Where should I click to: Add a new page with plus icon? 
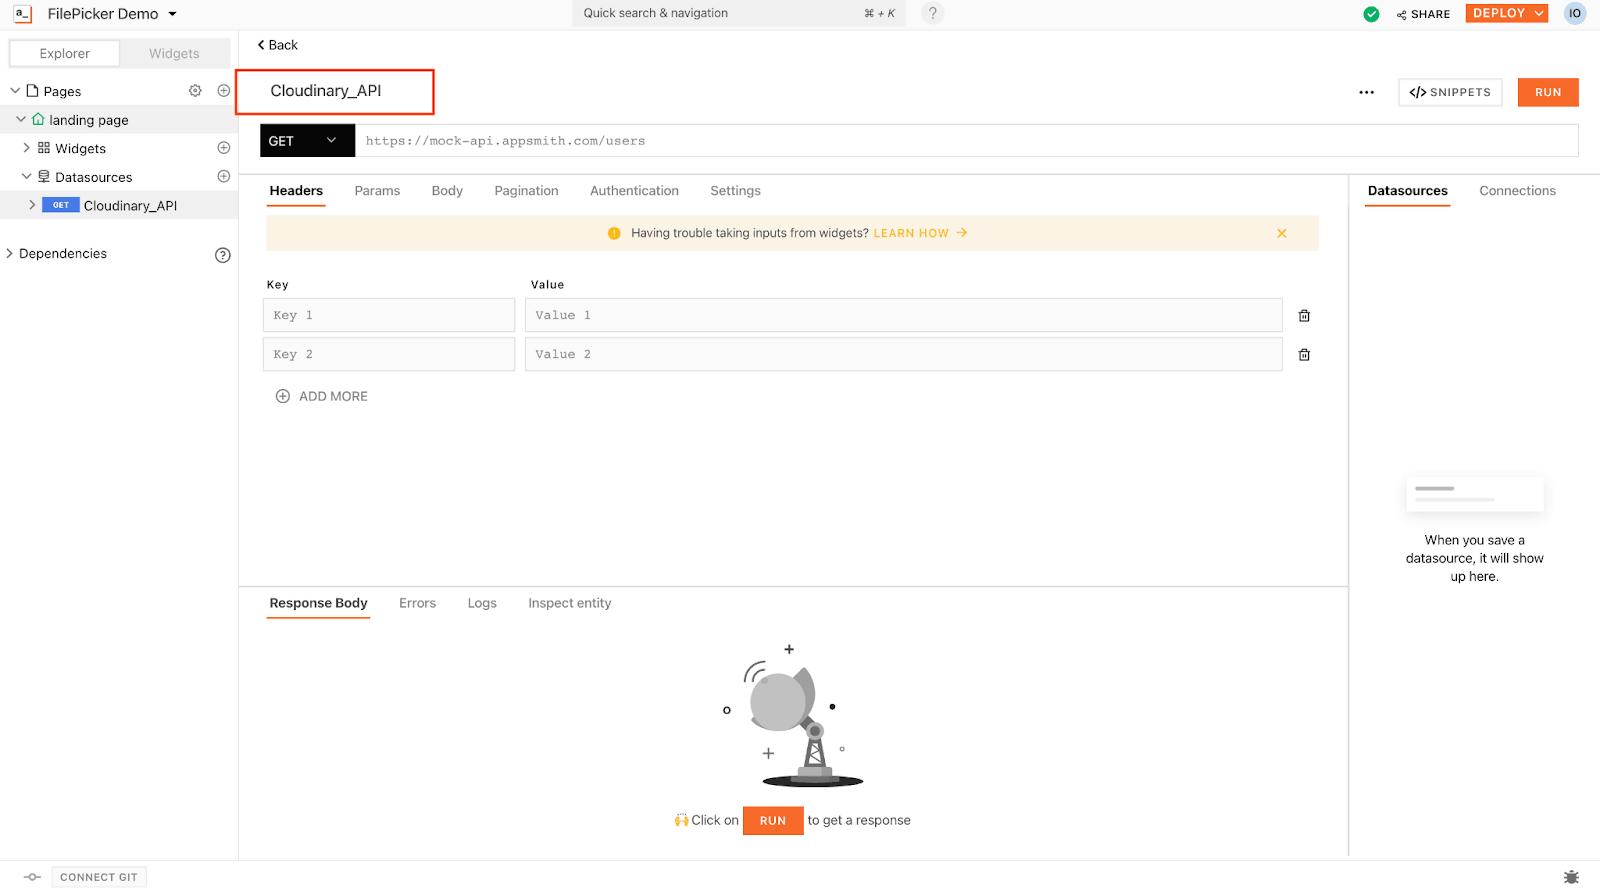(x=224, y=91)
